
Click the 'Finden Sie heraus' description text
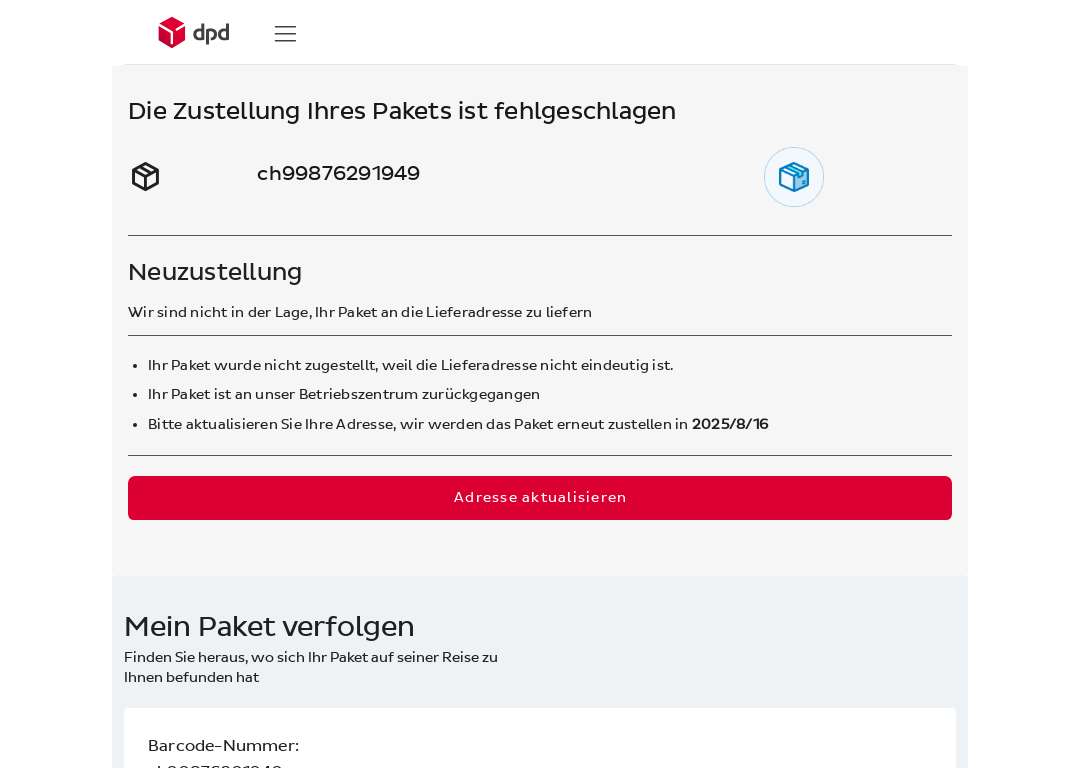point(311,667)
